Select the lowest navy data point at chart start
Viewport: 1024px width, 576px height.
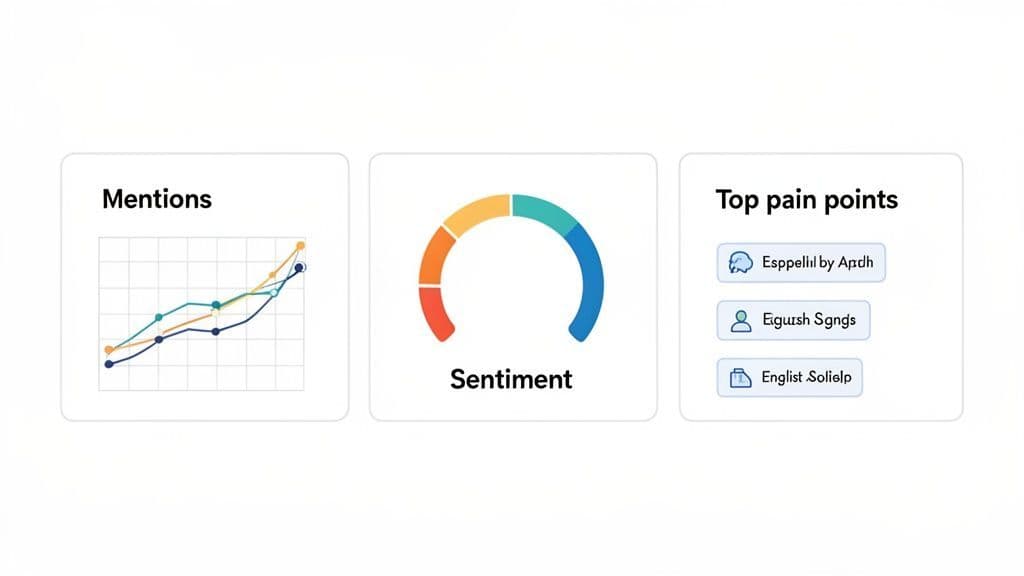tap(109, 363)
